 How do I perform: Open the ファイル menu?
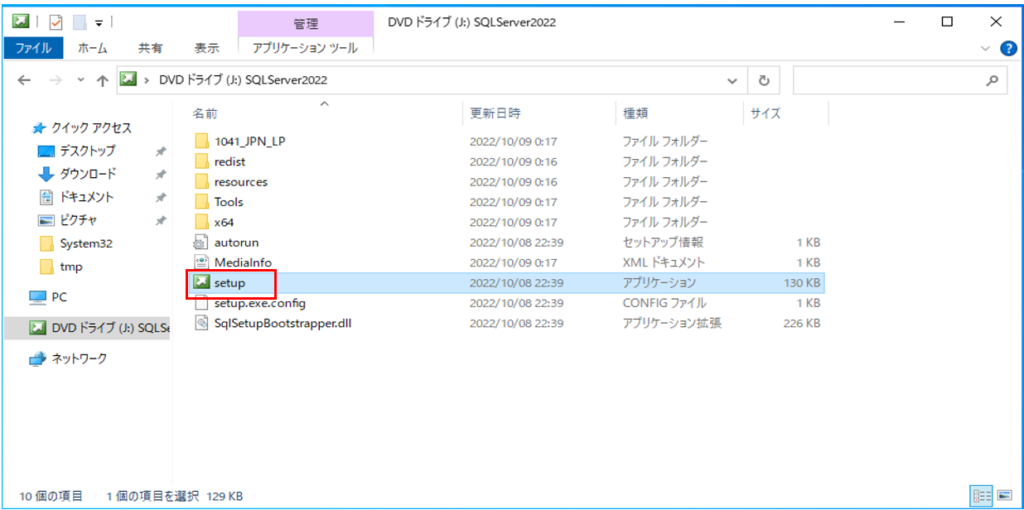point(33,47)
